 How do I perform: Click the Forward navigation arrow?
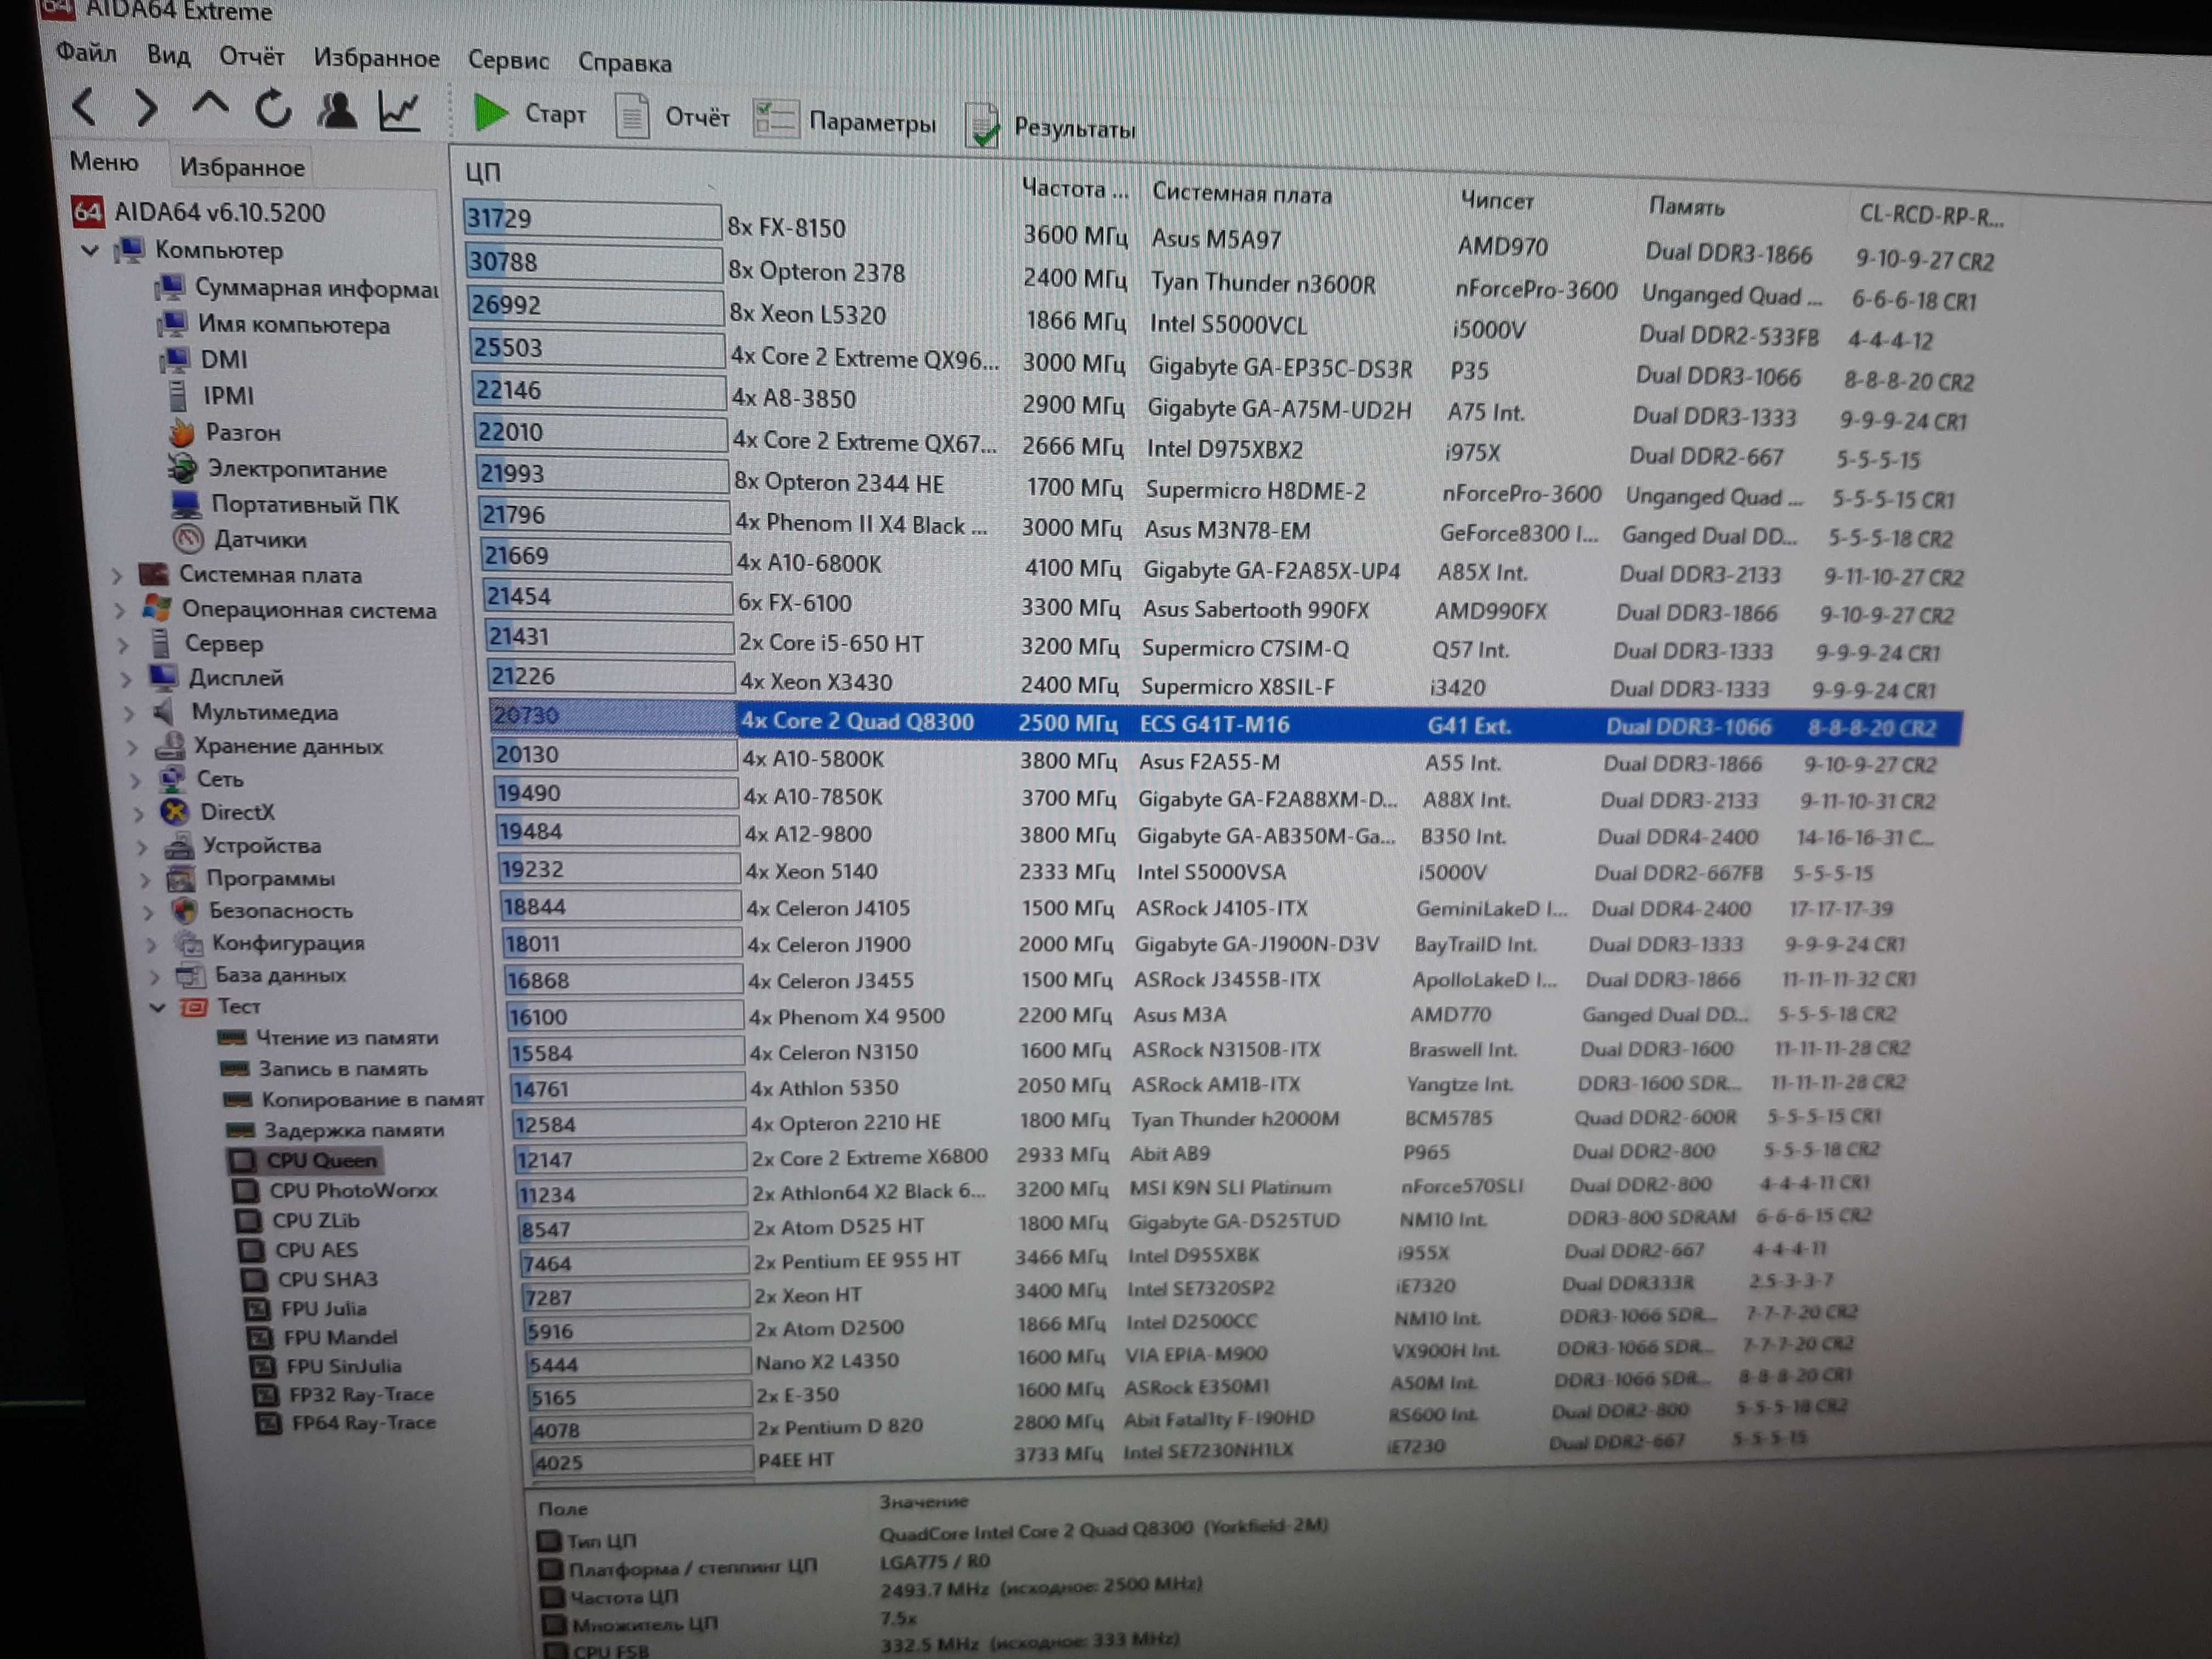coord(147,108)
